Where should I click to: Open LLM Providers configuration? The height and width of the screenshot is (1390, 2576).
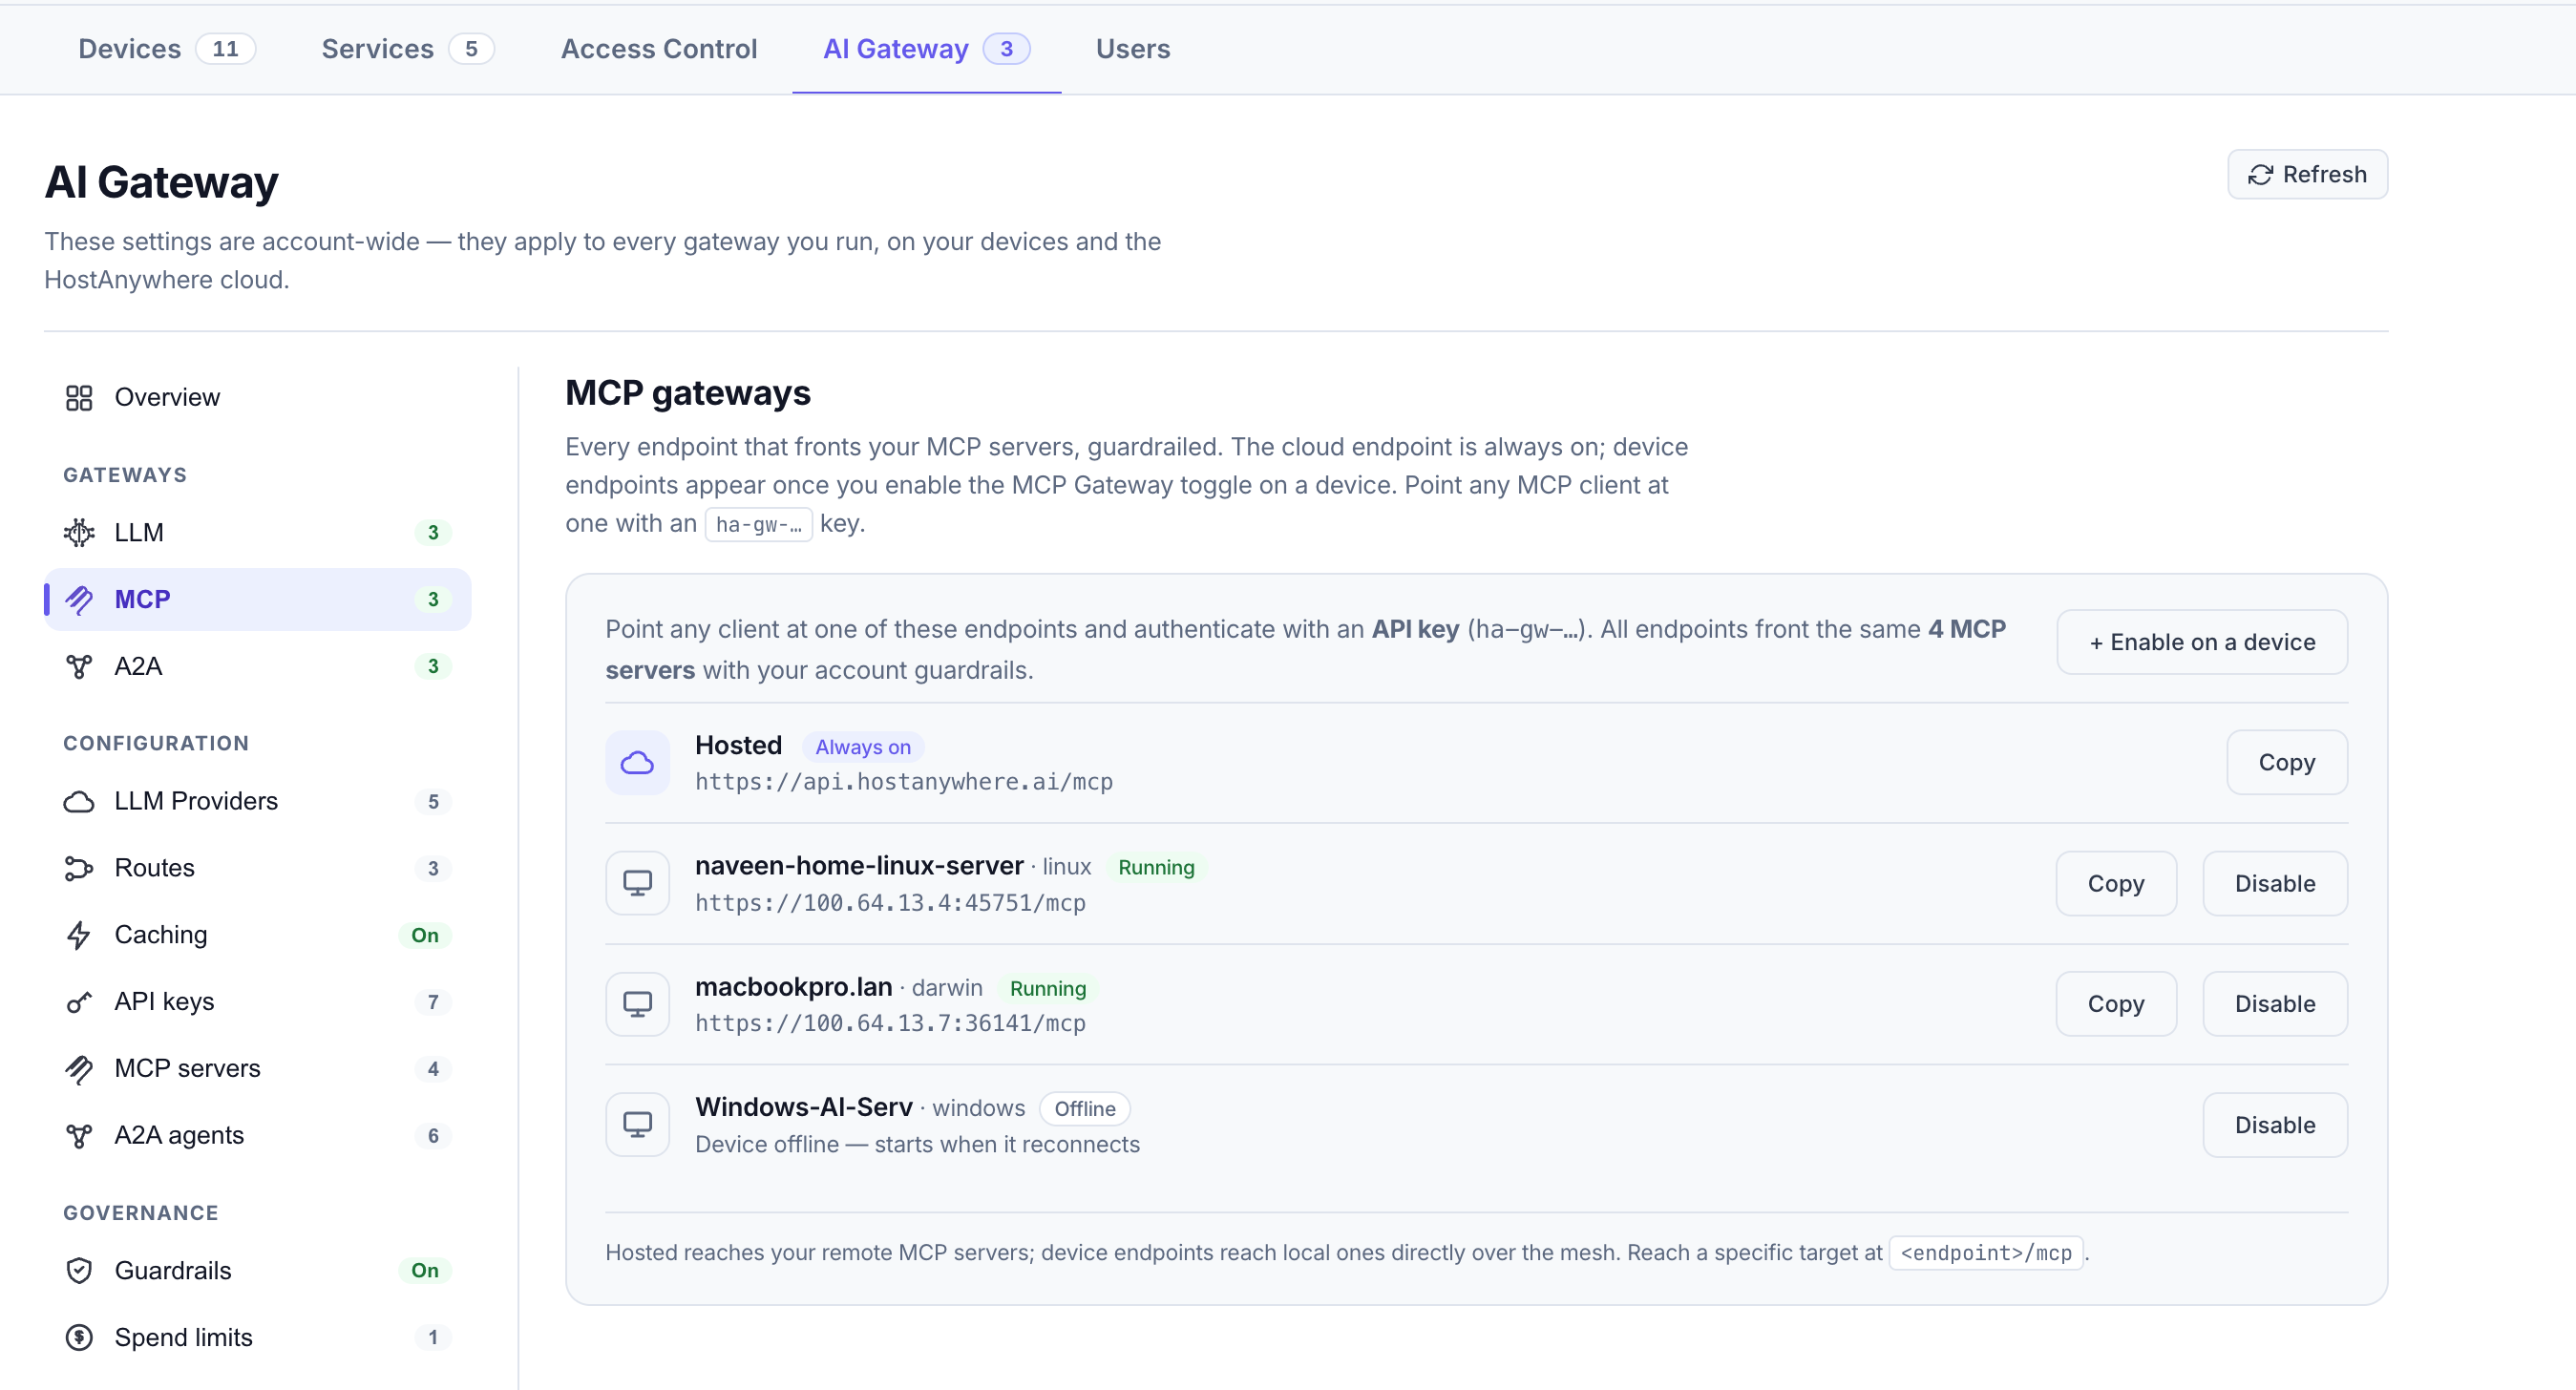[x=257, y=802]
